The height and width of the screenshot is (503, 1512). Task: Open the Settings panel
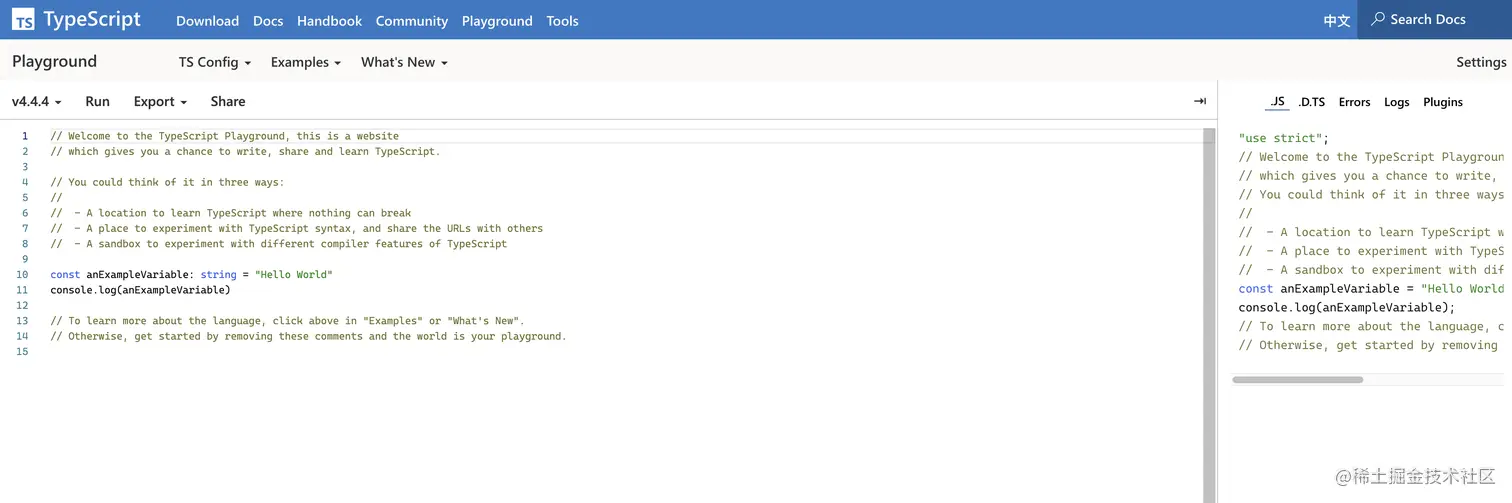click(1481, 62)
